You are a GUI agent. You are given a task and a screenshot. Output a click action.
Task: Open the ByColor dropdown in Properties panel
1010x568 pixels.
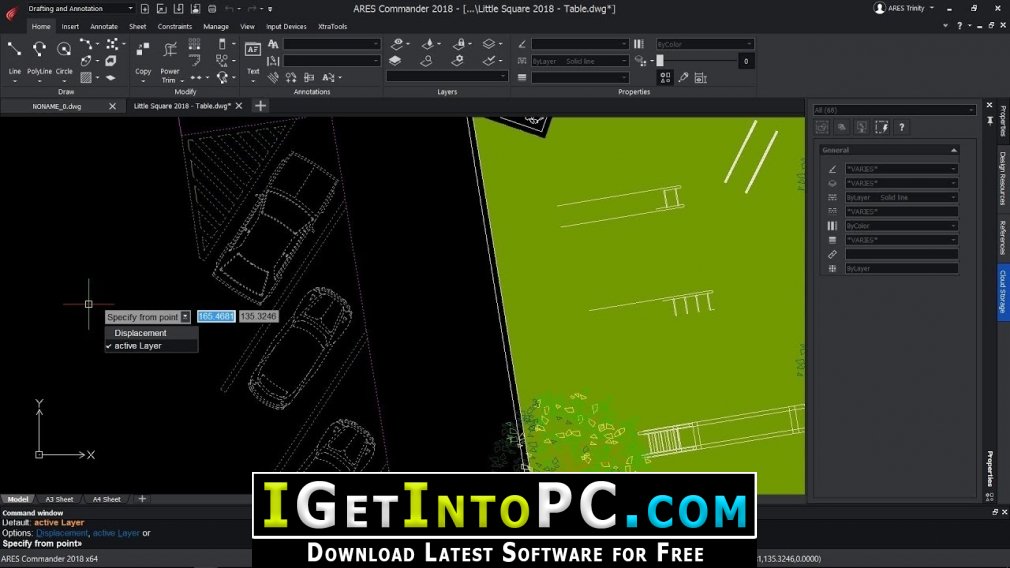901,225
